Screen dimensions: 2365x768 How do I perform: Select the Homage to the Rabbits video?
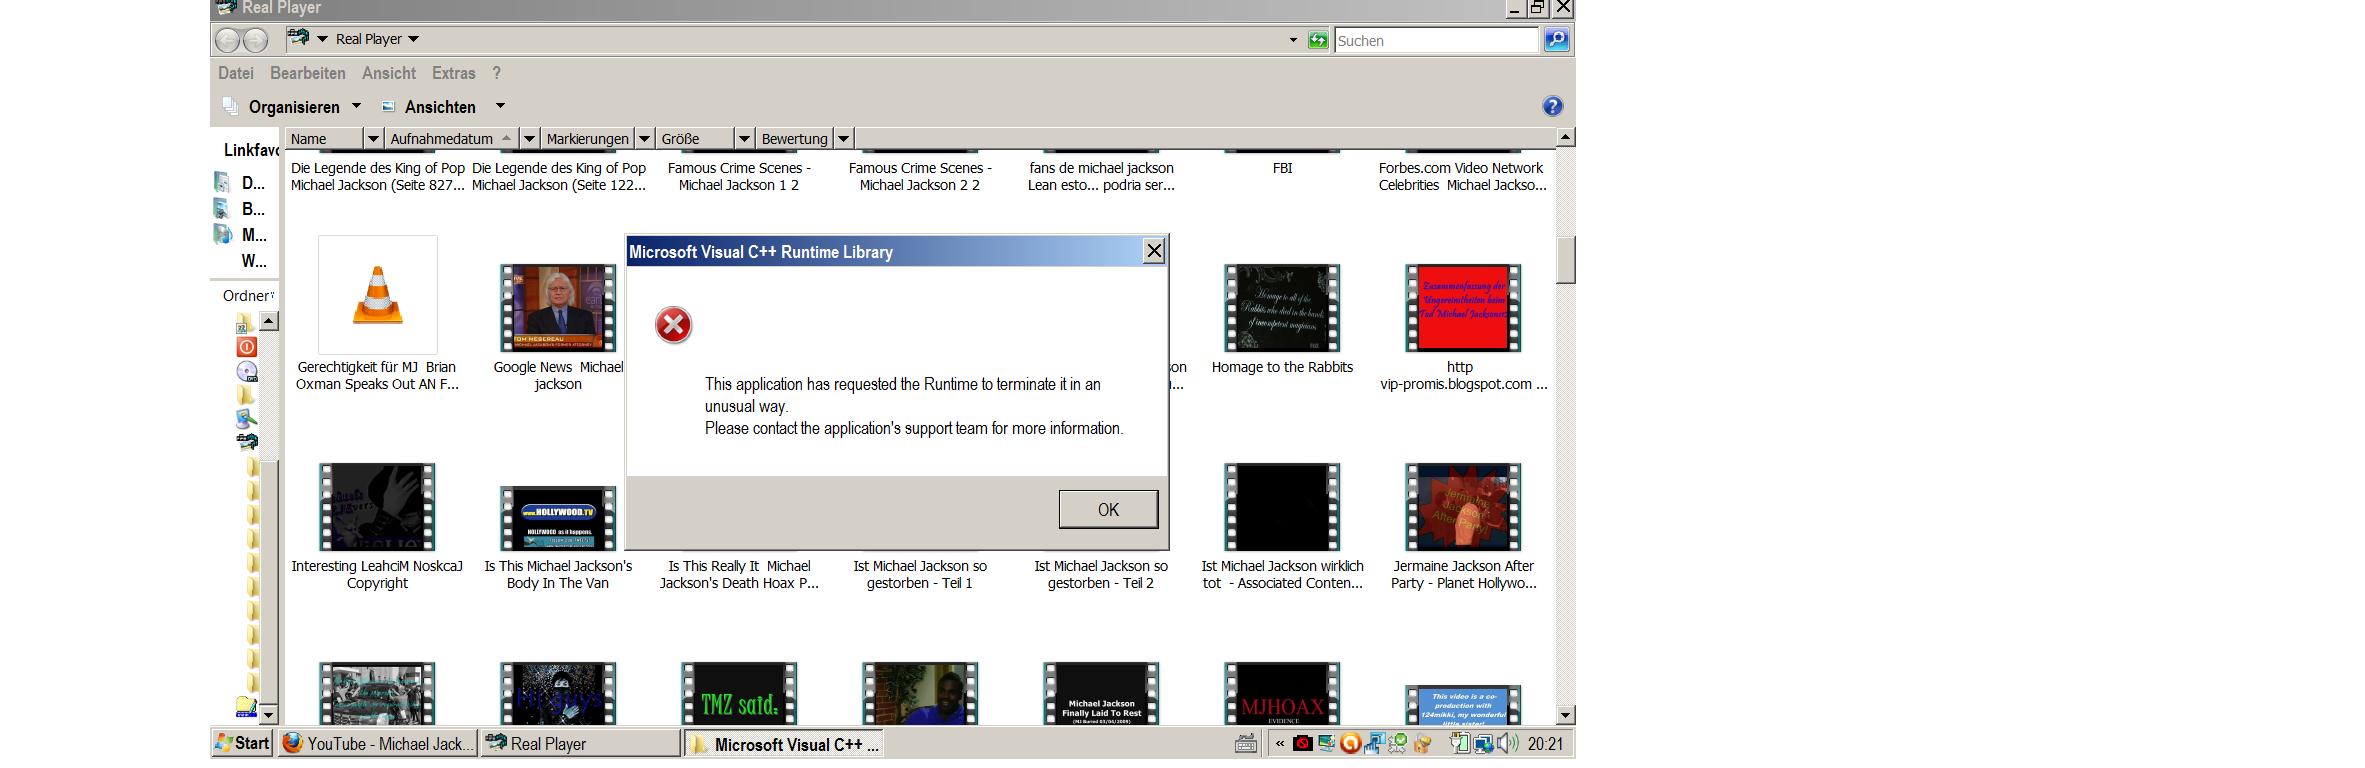(x=1282, y=308)
